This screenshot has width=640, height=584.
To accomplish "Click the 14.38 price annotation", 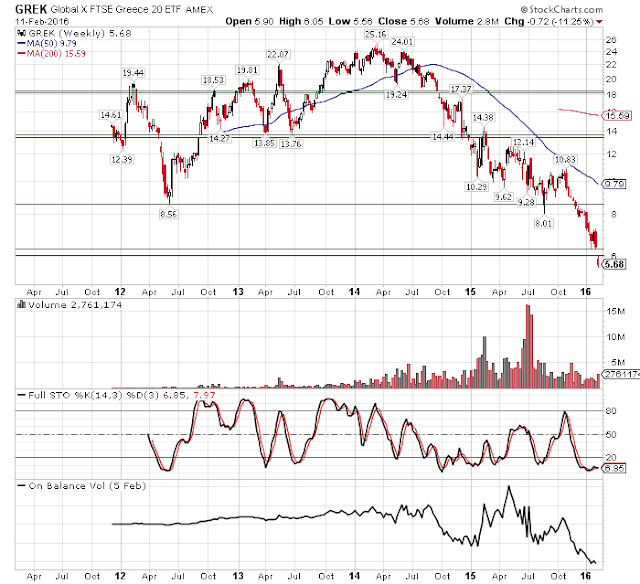I will pyautogui.click(x=483, y=118).
